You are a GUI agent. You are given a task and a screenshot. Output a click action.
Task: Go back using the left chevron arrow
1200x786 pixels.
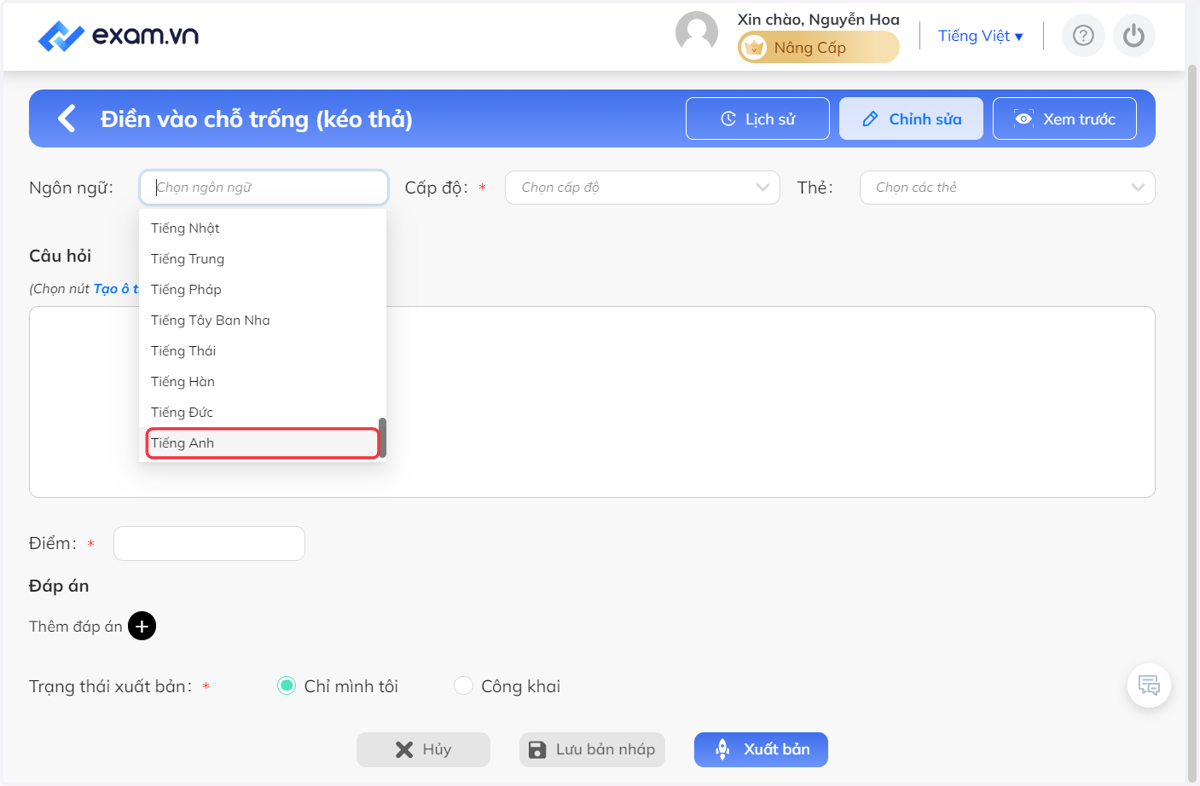click(66, 119)
